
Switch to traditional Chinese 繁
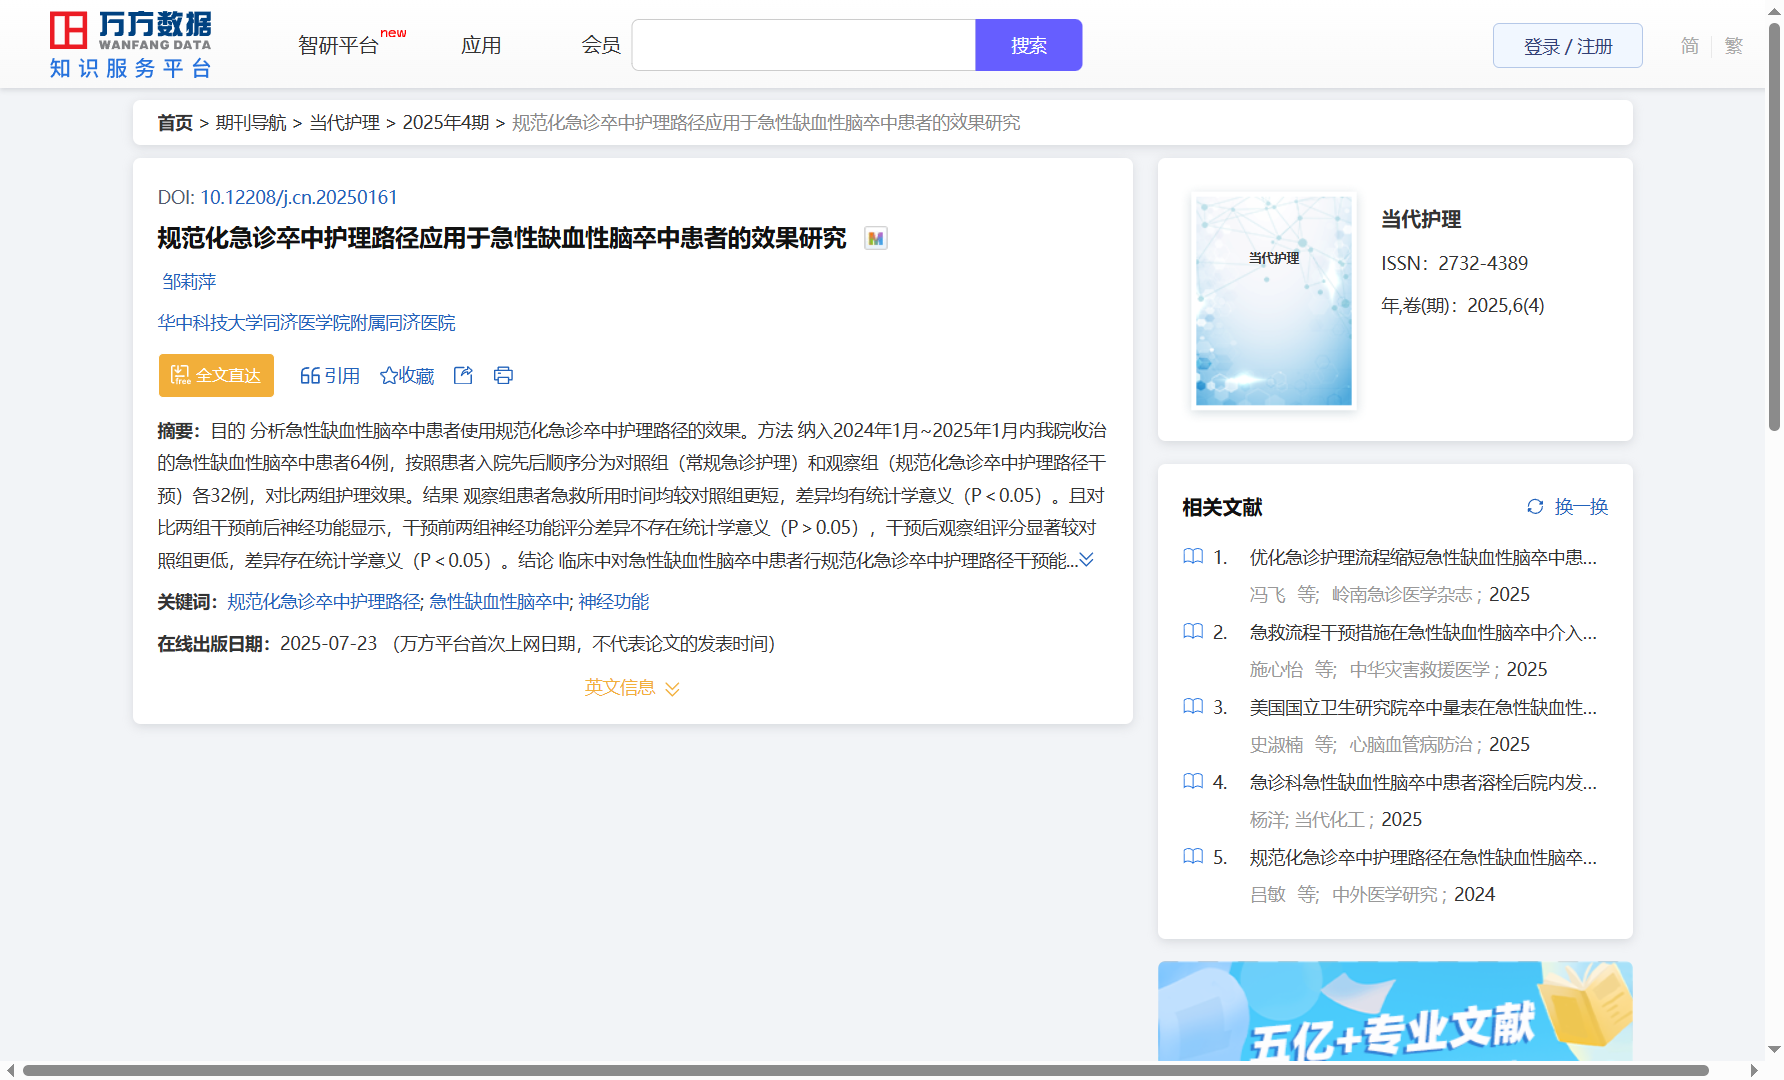click(x=1734, y=46)
